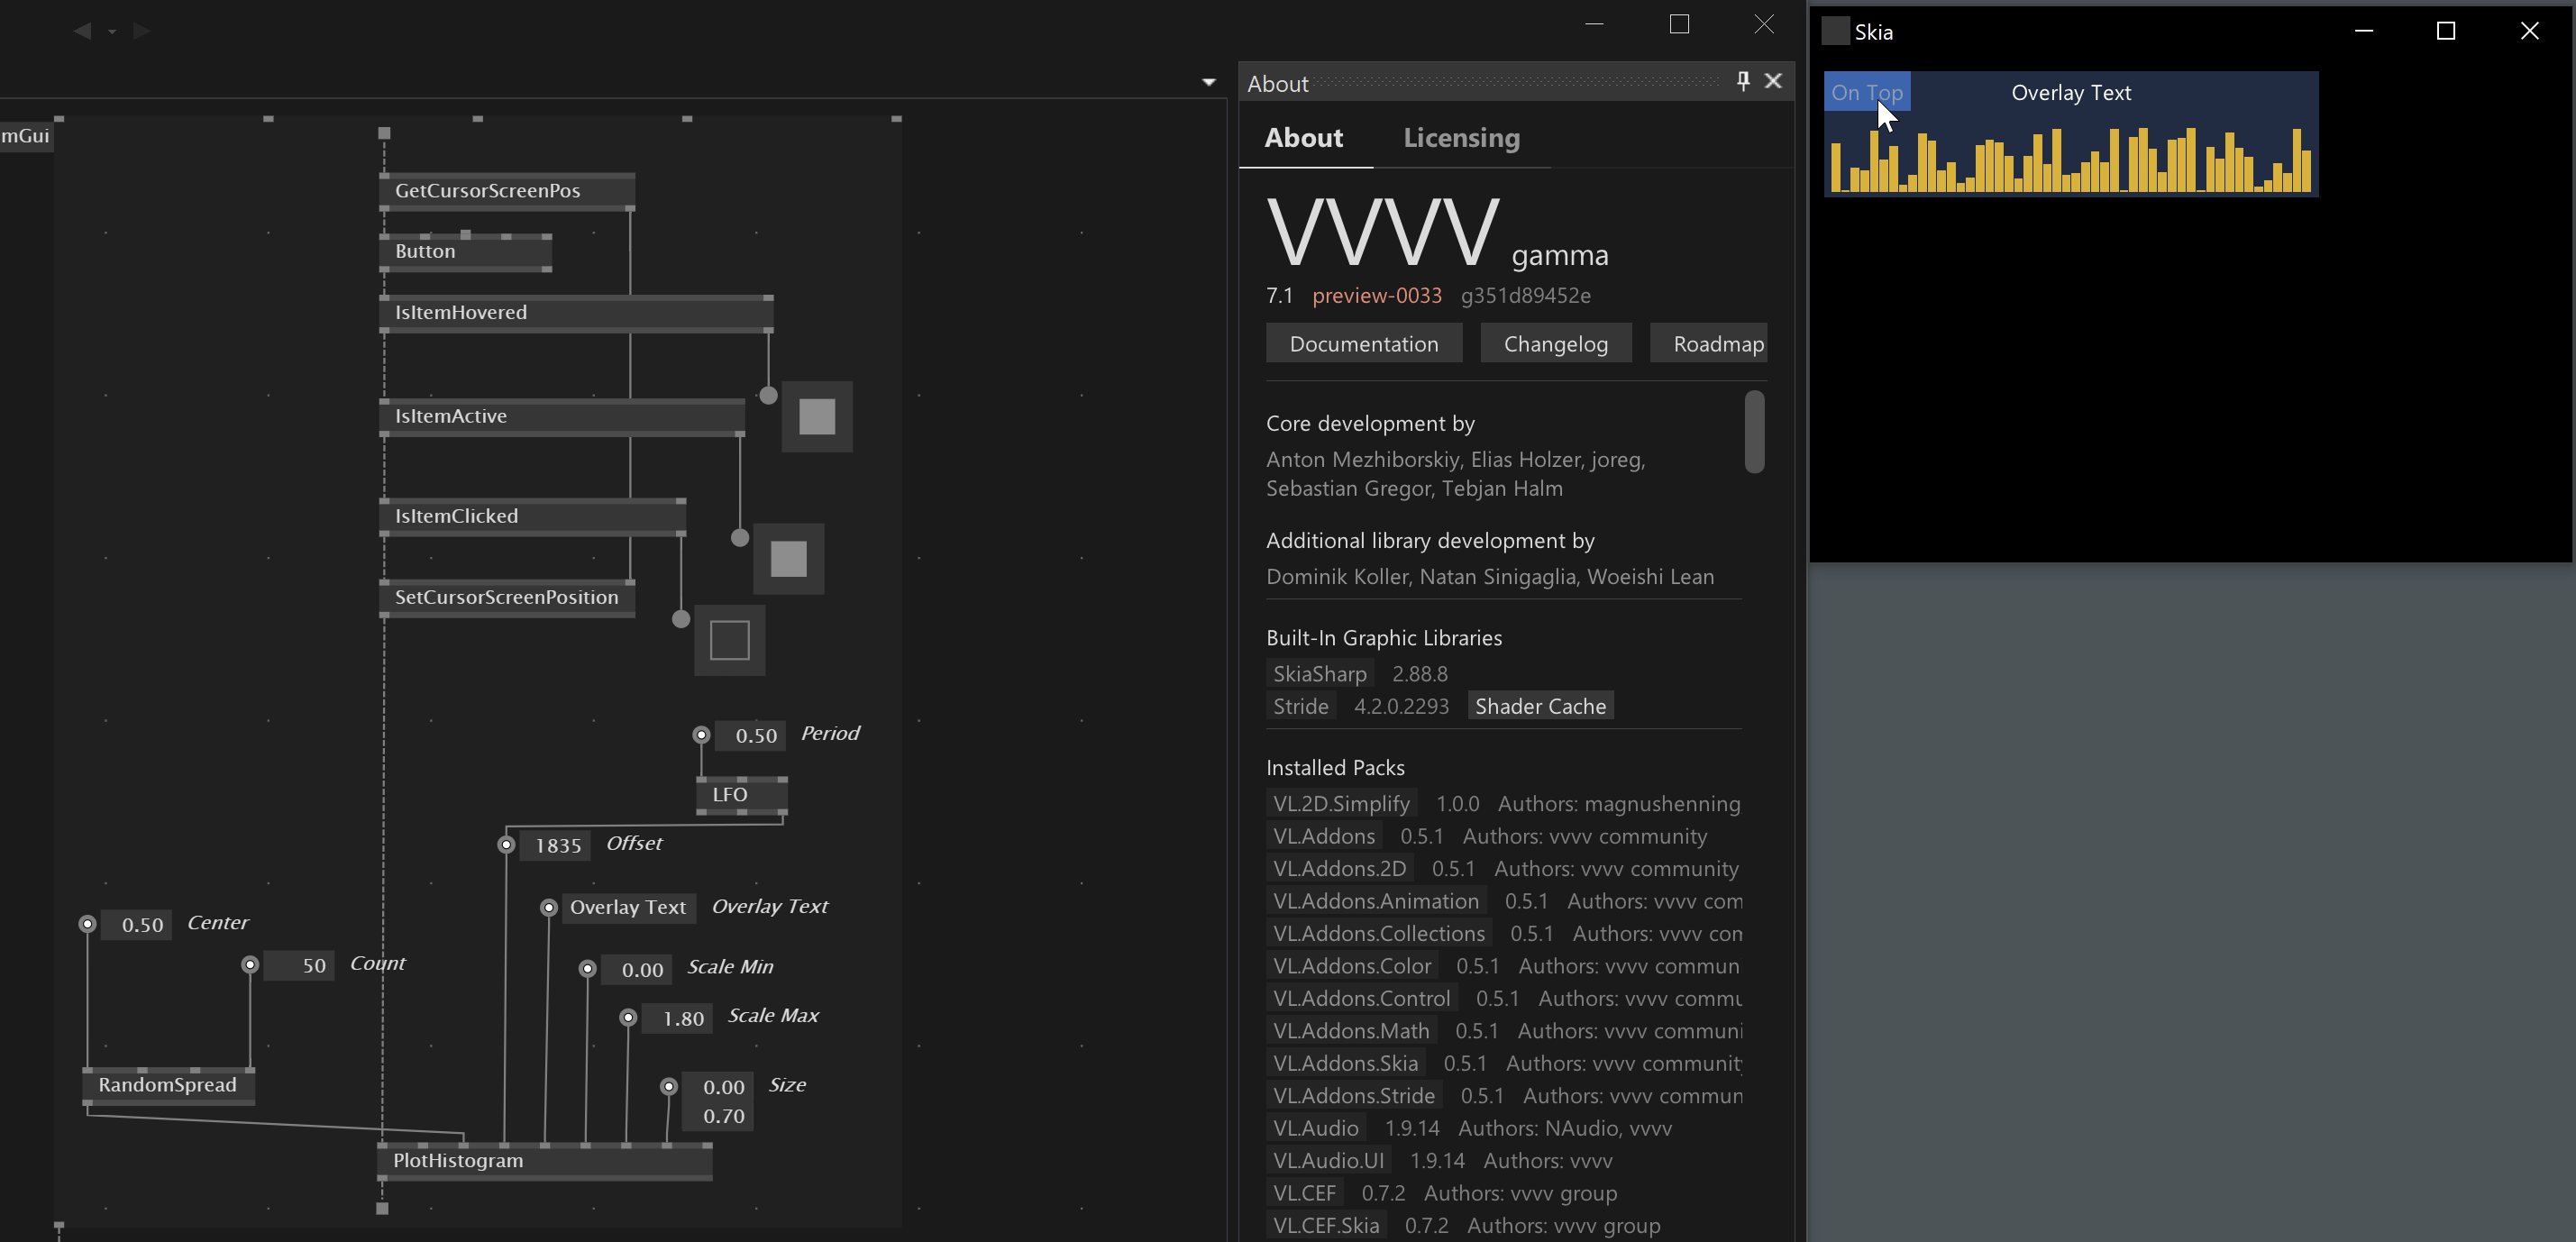Image resolution: width=2576 pixels, height=1242 pixels.
Task: Open the navigation history dropdown arrow
Action: click(112, 32)
